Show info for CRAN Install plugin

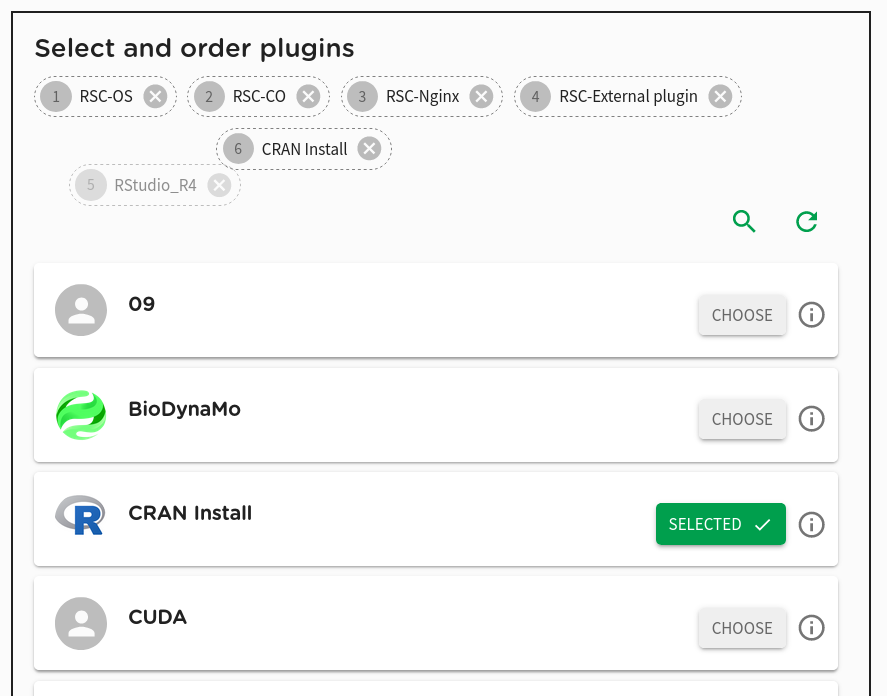[811, 525]
